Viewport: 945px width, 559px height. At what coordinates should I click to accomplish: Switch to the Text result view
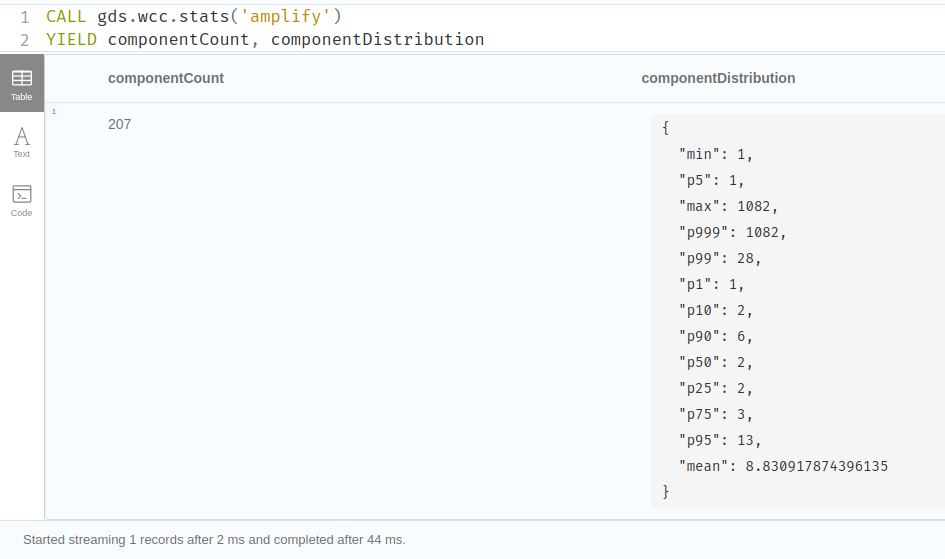(x=21, y=141)
